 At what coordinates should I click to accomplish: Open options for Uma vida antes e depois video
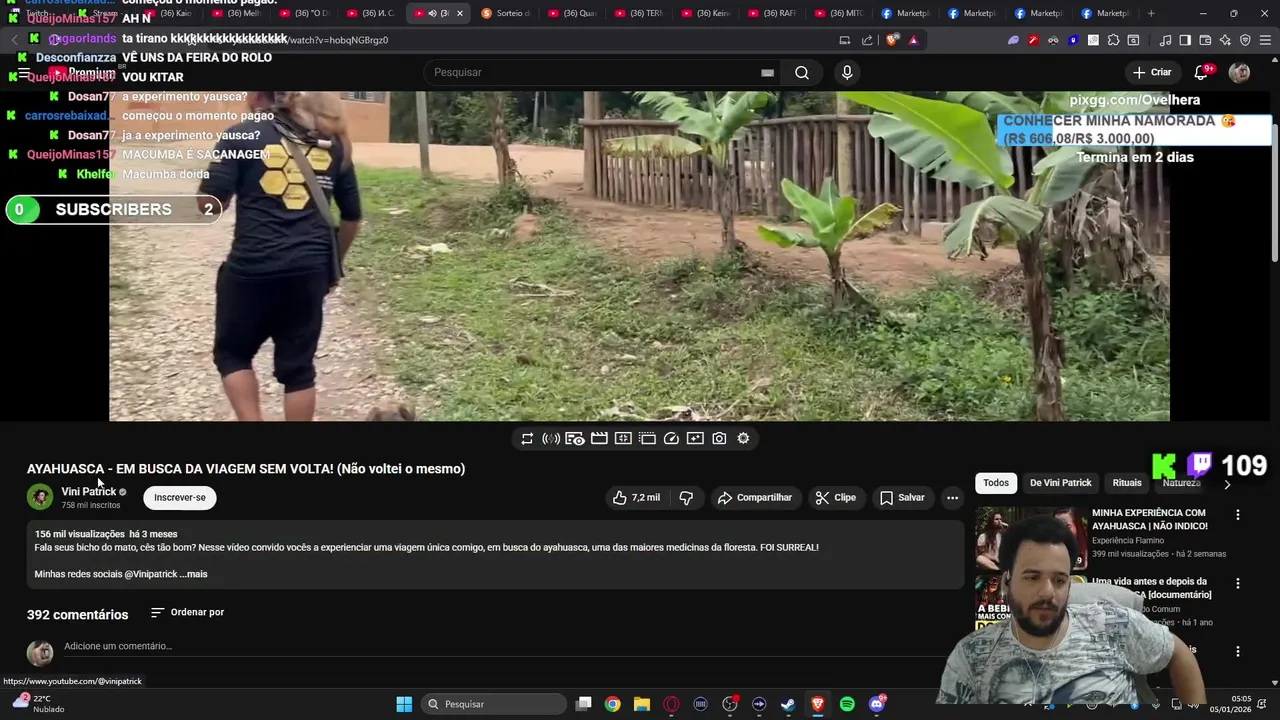[1238, 583]
